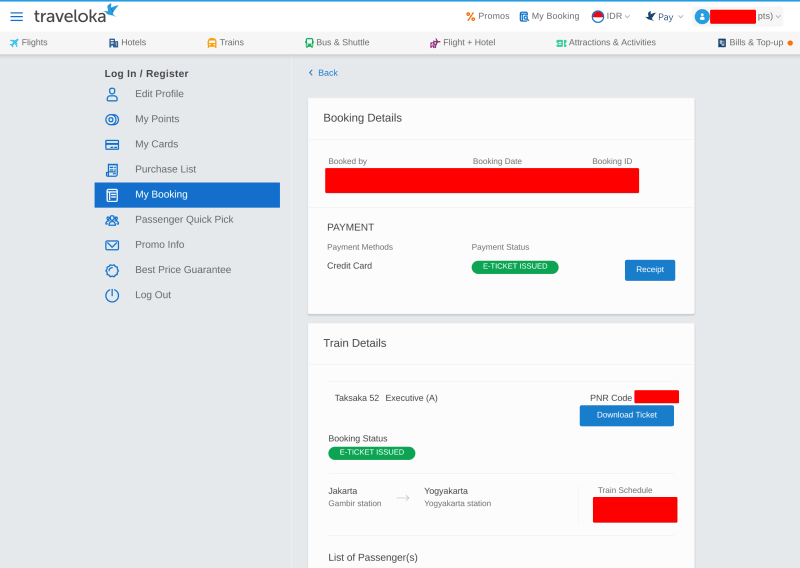Screen dimensions: 800x568
Task: Open the Hotels tab
Action: [x=128, y=43]
